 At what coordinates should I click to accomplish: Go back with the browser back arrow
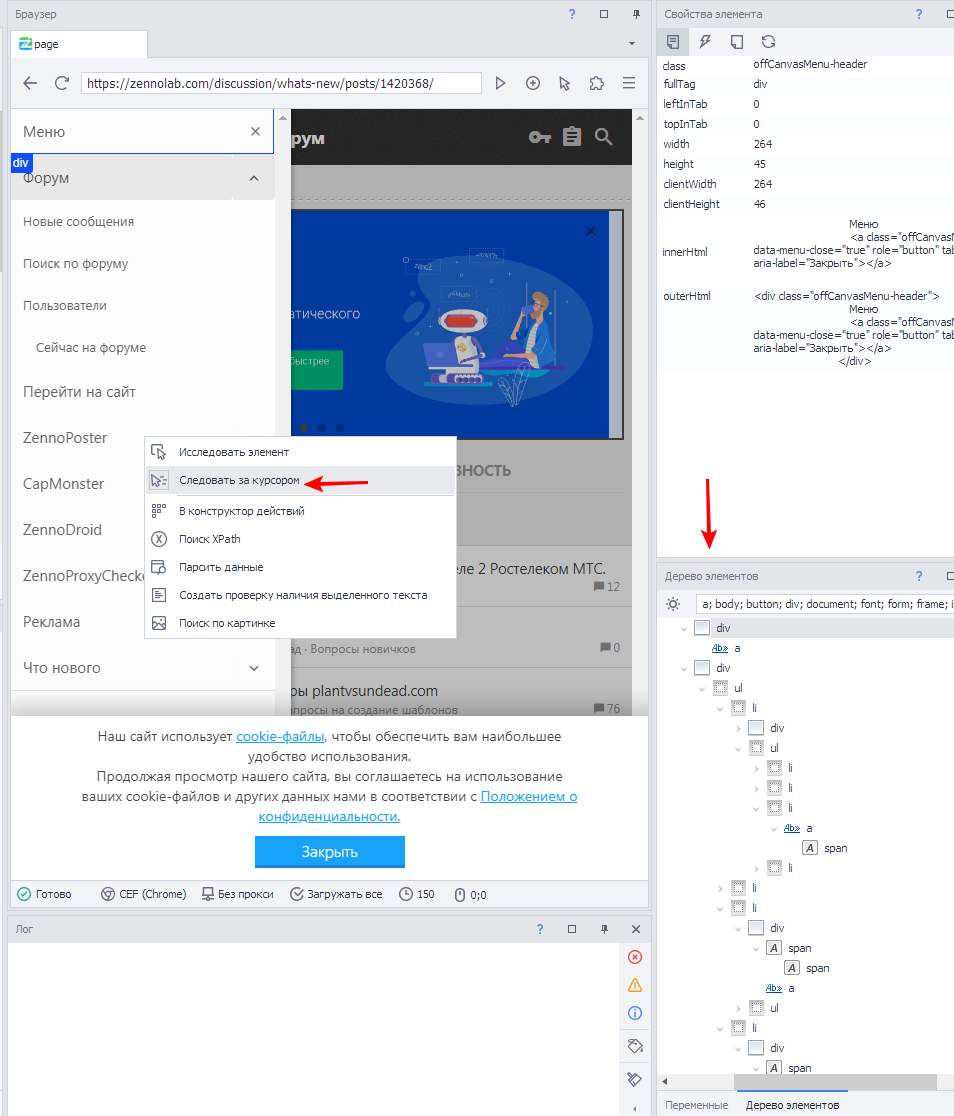click(x=30, y=83)
